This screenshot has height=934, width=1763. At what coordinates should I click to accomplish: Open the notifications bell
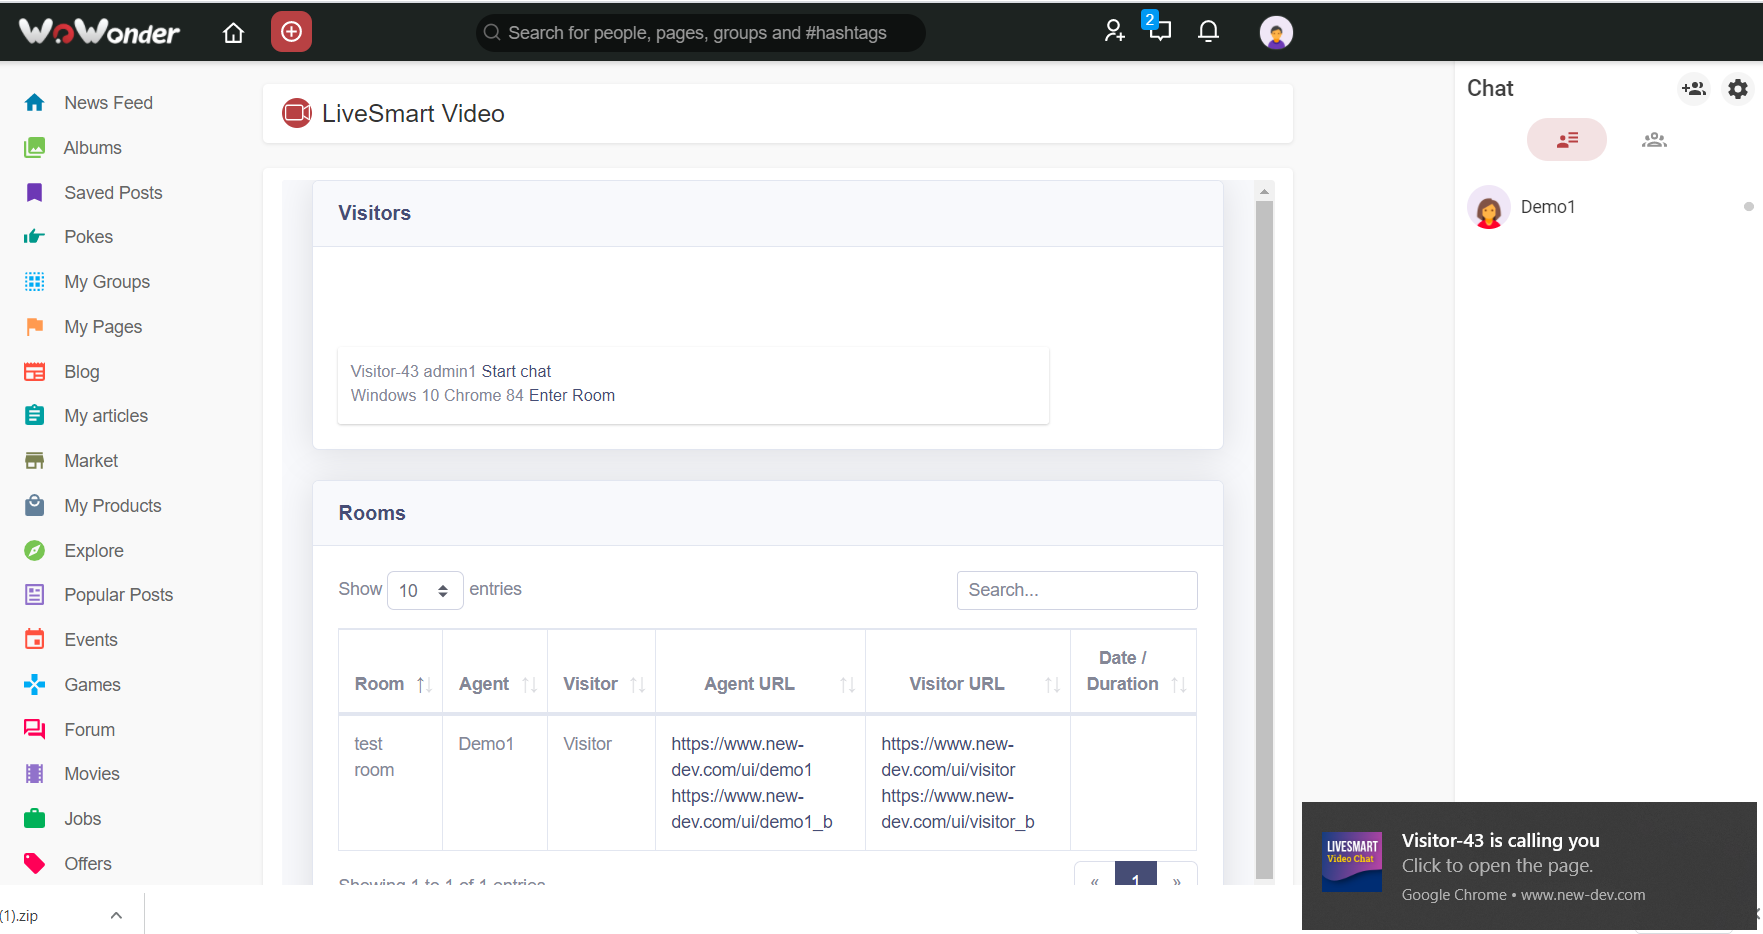point(1207,31)
